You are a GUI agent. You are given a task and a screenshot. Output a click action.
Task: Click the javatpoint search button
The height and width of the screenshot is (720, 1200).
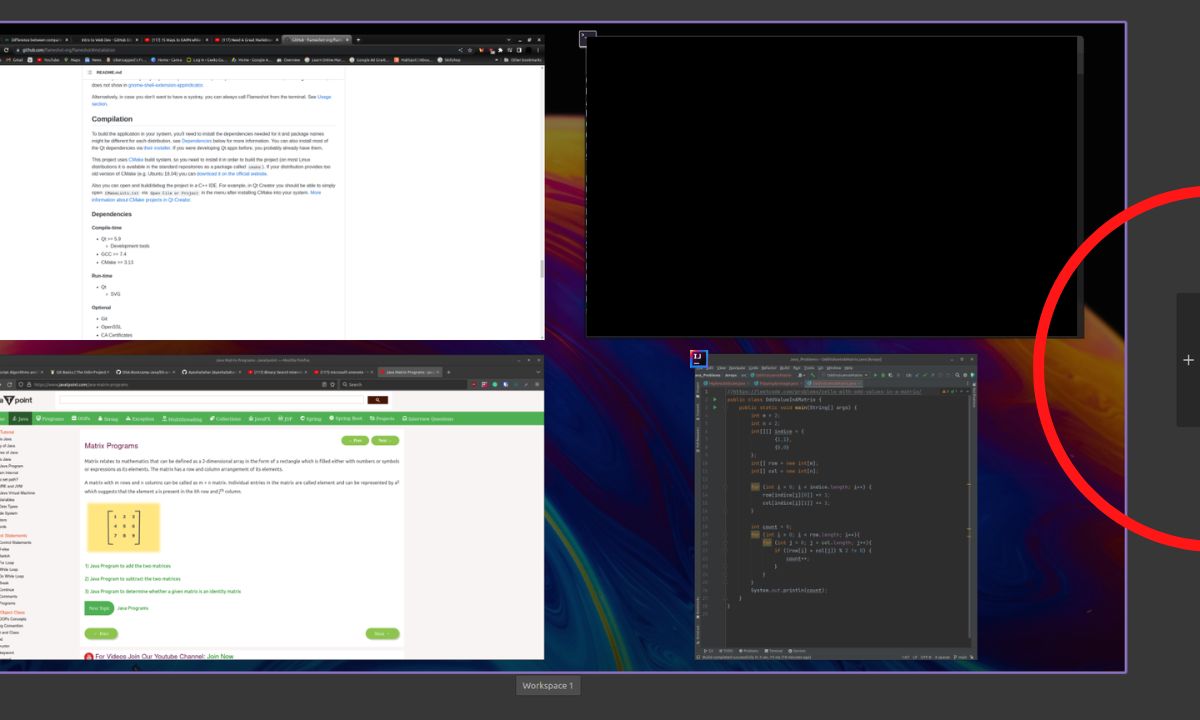377,400
